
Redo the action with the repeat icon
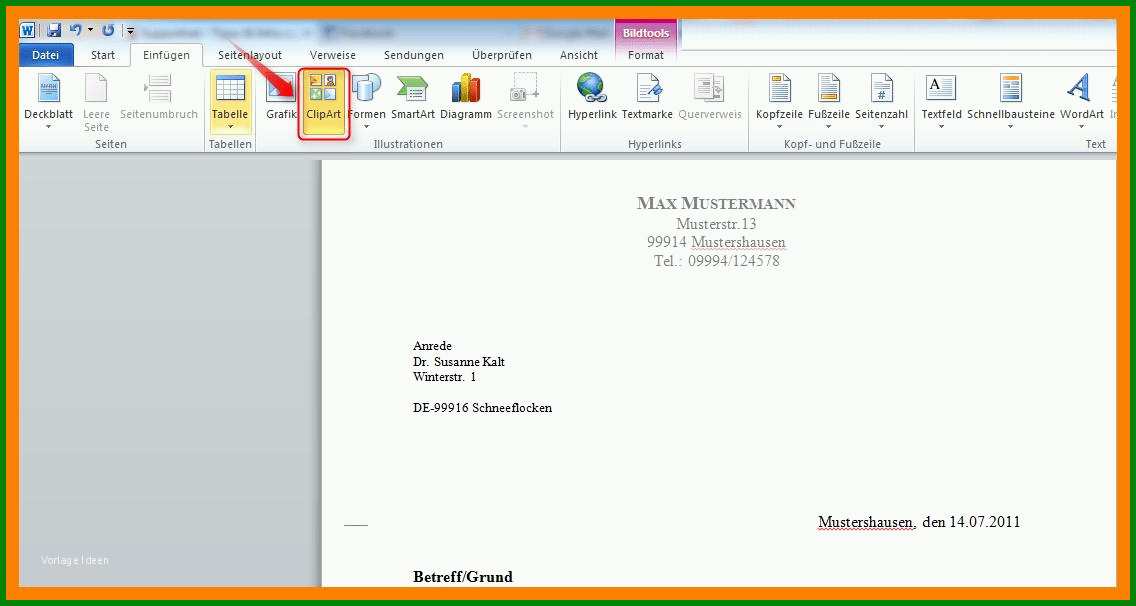[x=108, y=30]
